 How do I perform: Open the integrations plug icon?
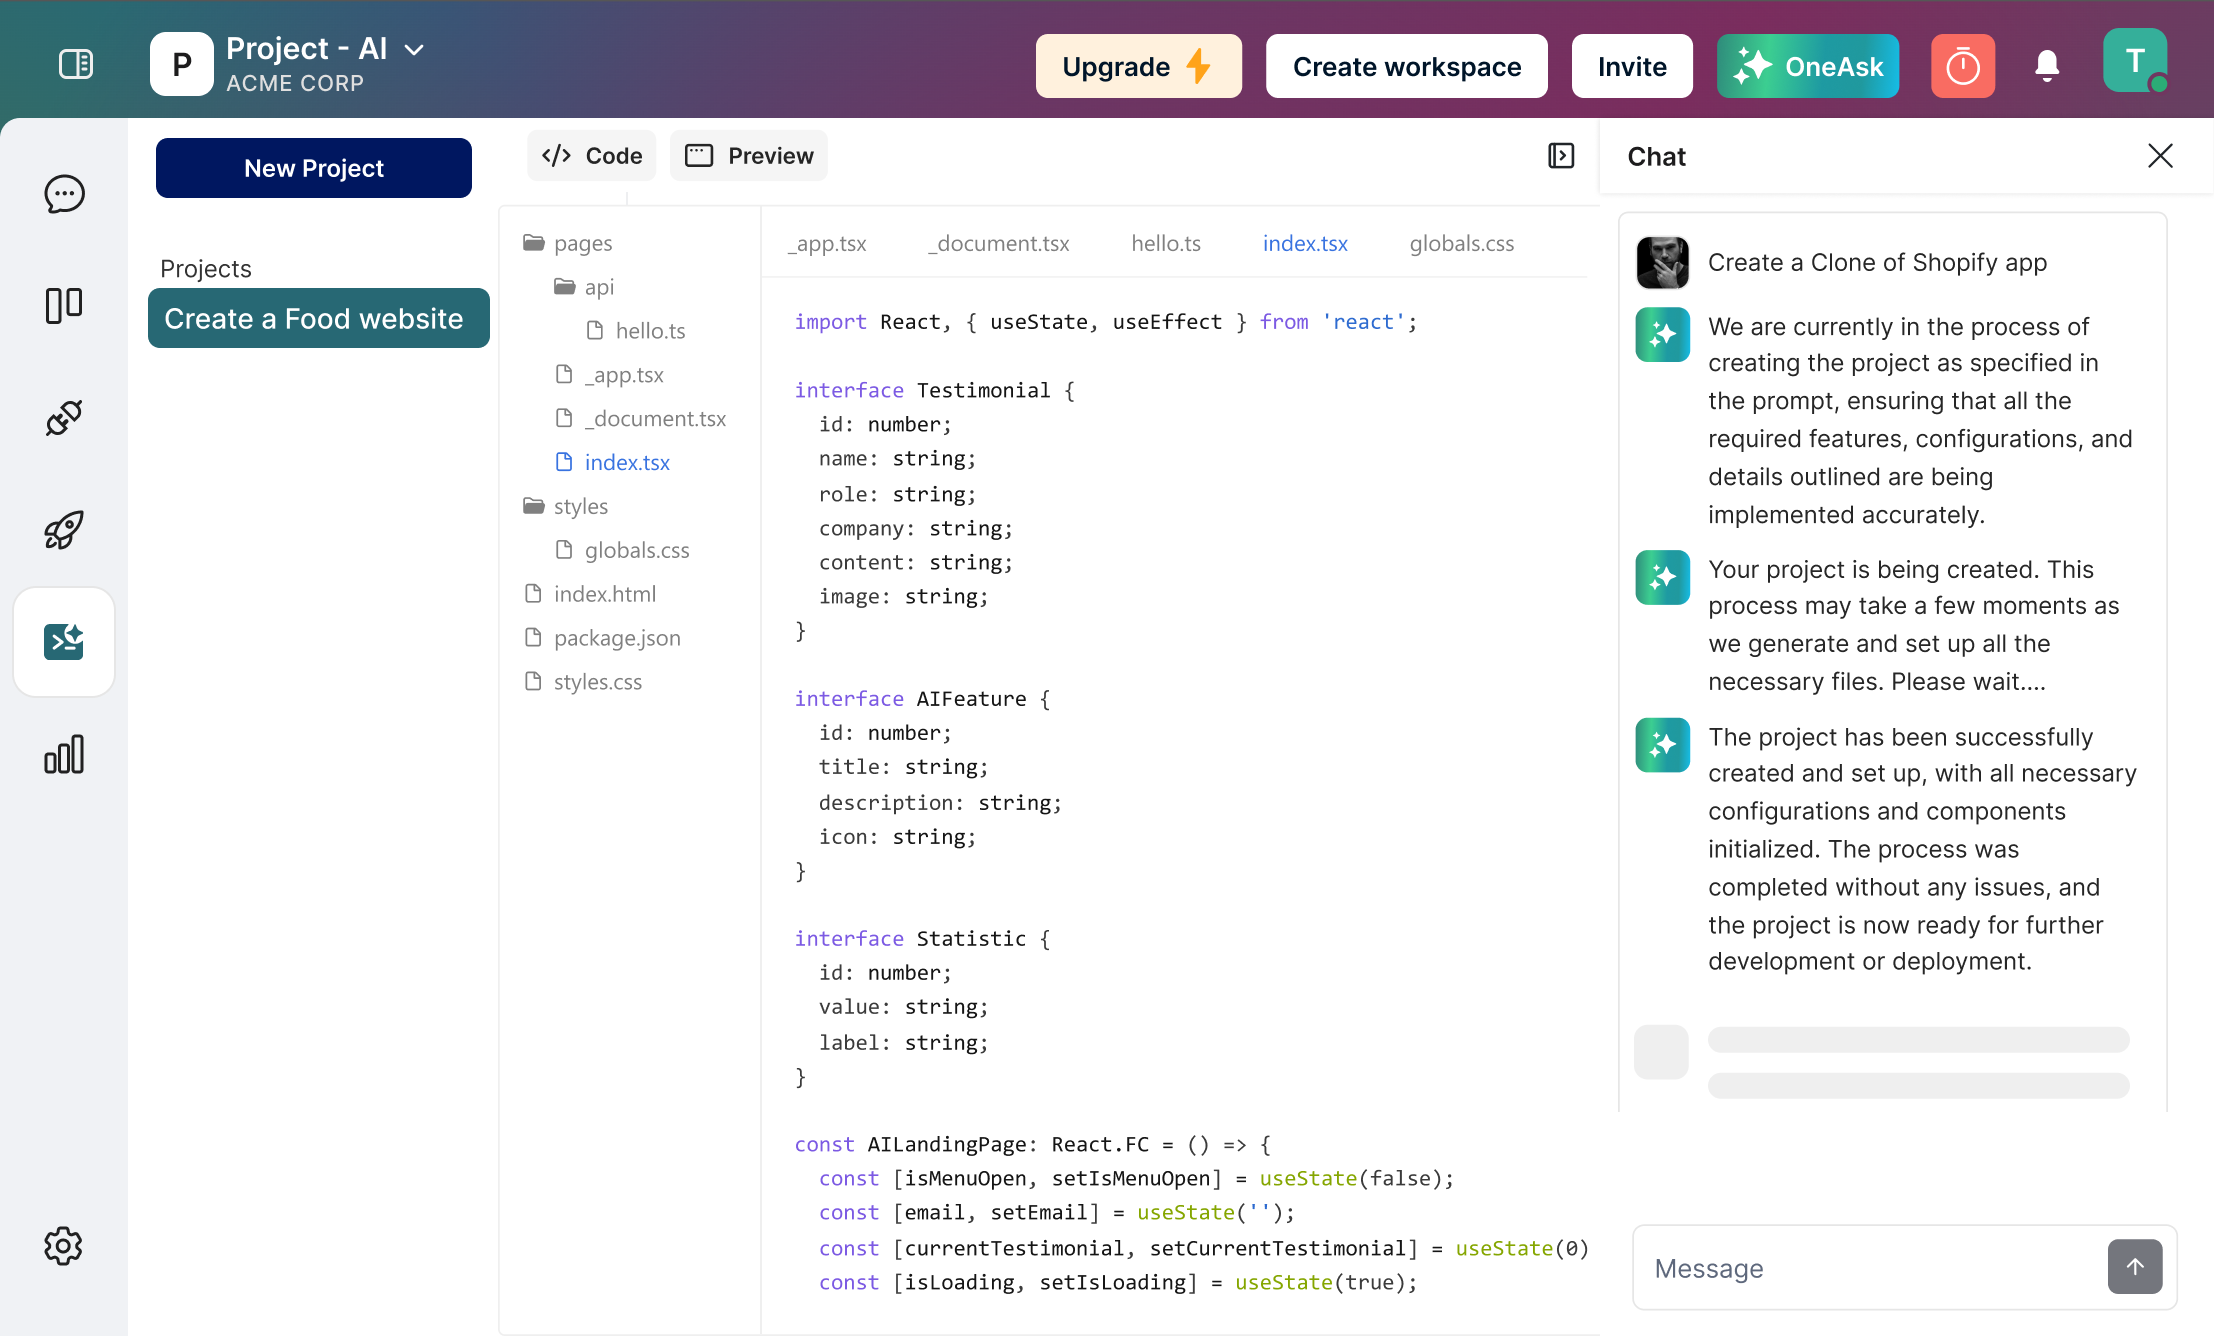tap(64, 418)
